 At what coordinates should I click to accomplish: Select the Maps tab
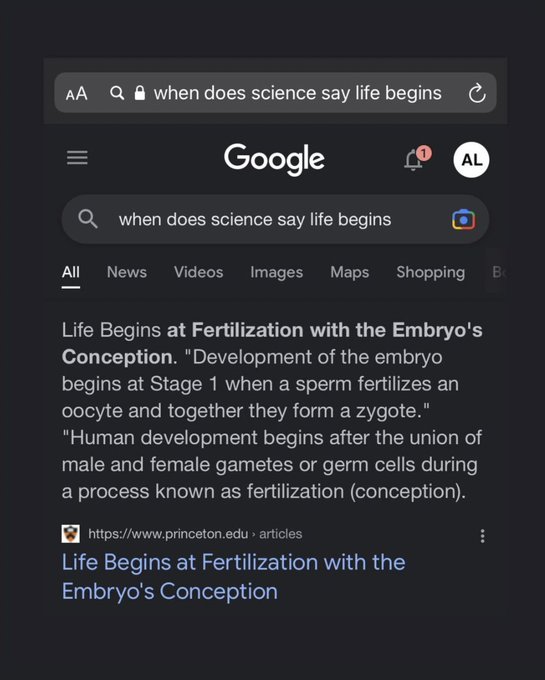tap(349, 272)
